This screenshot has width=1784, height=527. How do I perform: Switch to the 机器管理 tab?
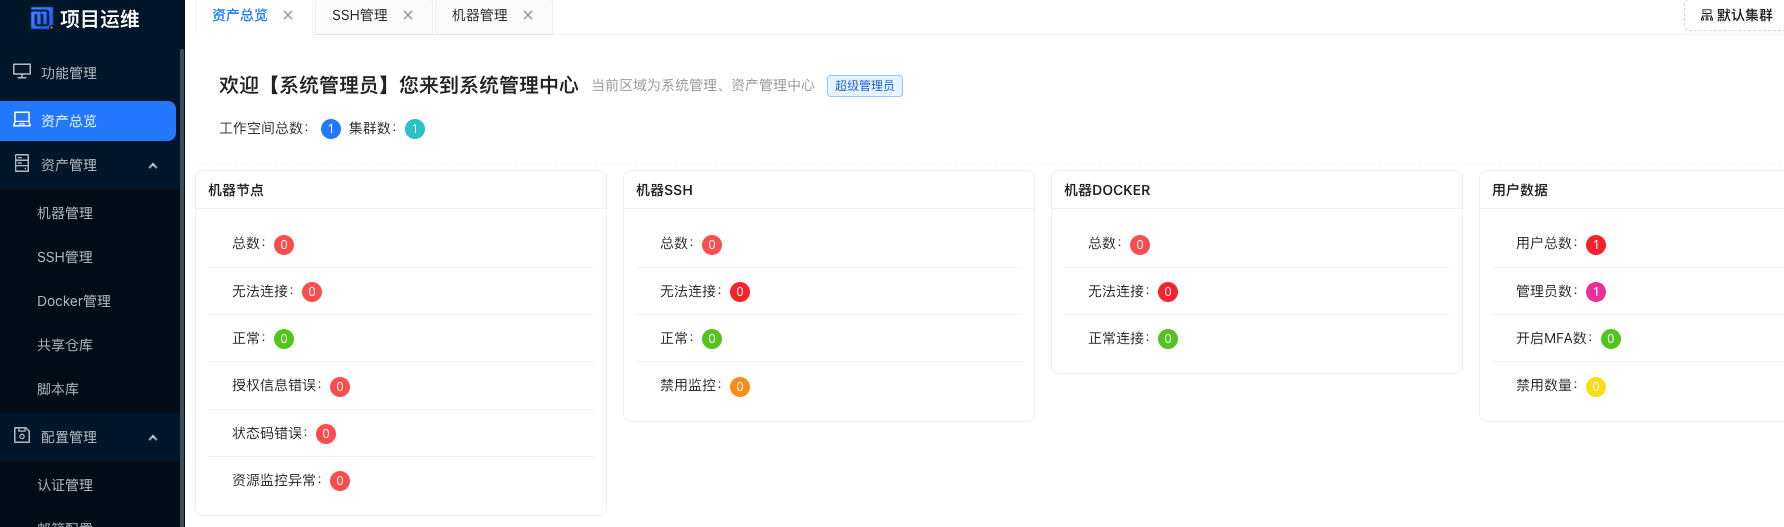(x=479, y=15)
